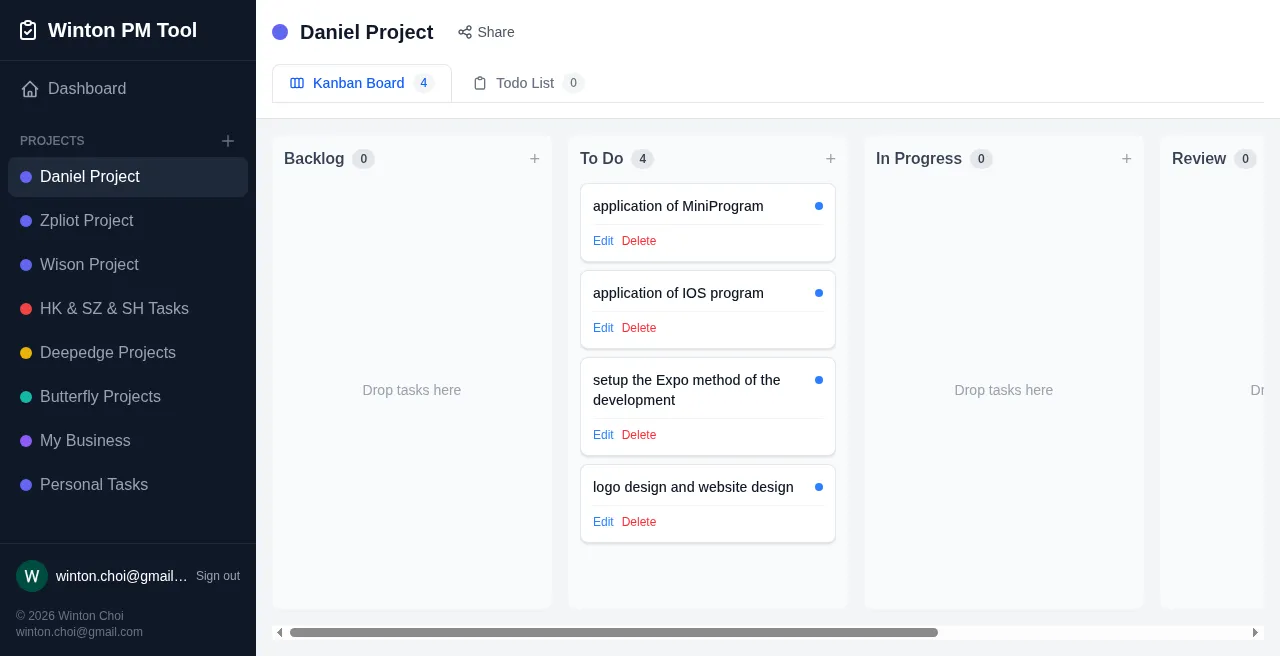Viewport: 1280px width, 656px height.
Task: Click the footer winton.choi@gmail.com email text
Action: click(x=79, y=632)
